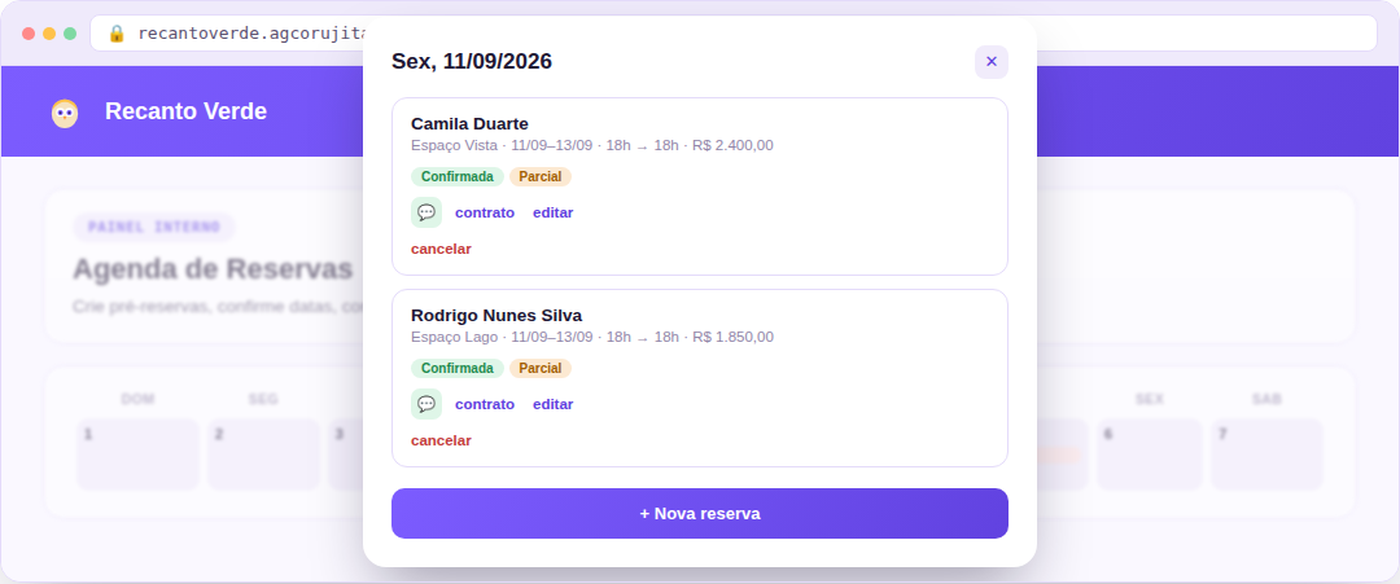Select calendar day 1 cell

pos(138,454)
